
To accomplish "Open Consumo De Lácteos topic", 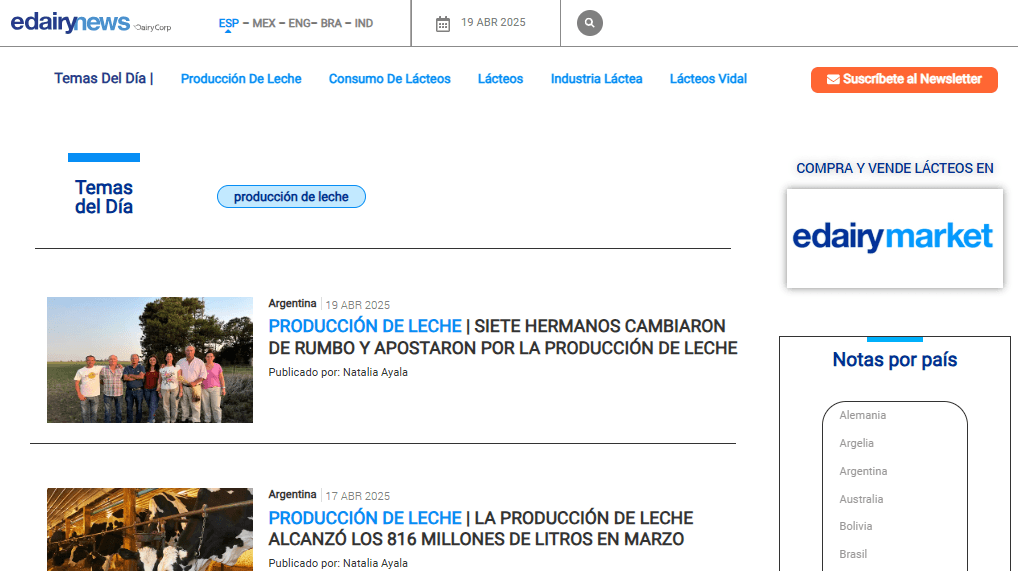I will (x=390, y=79).
